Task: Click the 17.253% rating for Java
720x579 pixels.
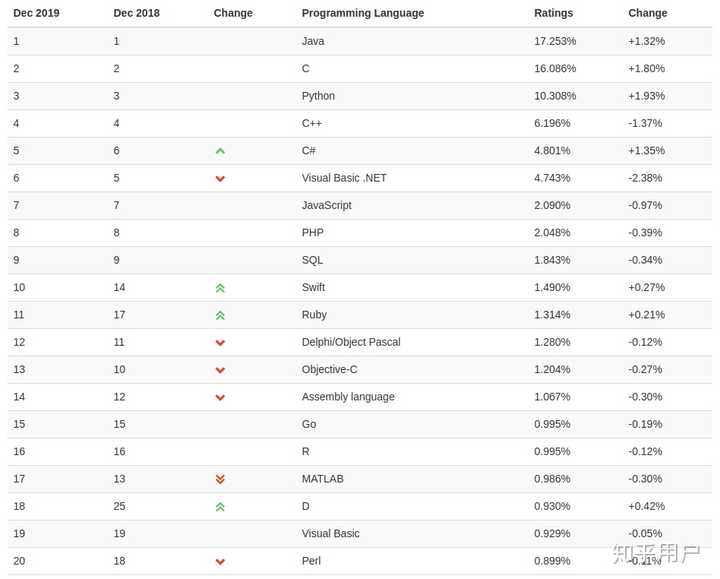Action: click(555, 41)
